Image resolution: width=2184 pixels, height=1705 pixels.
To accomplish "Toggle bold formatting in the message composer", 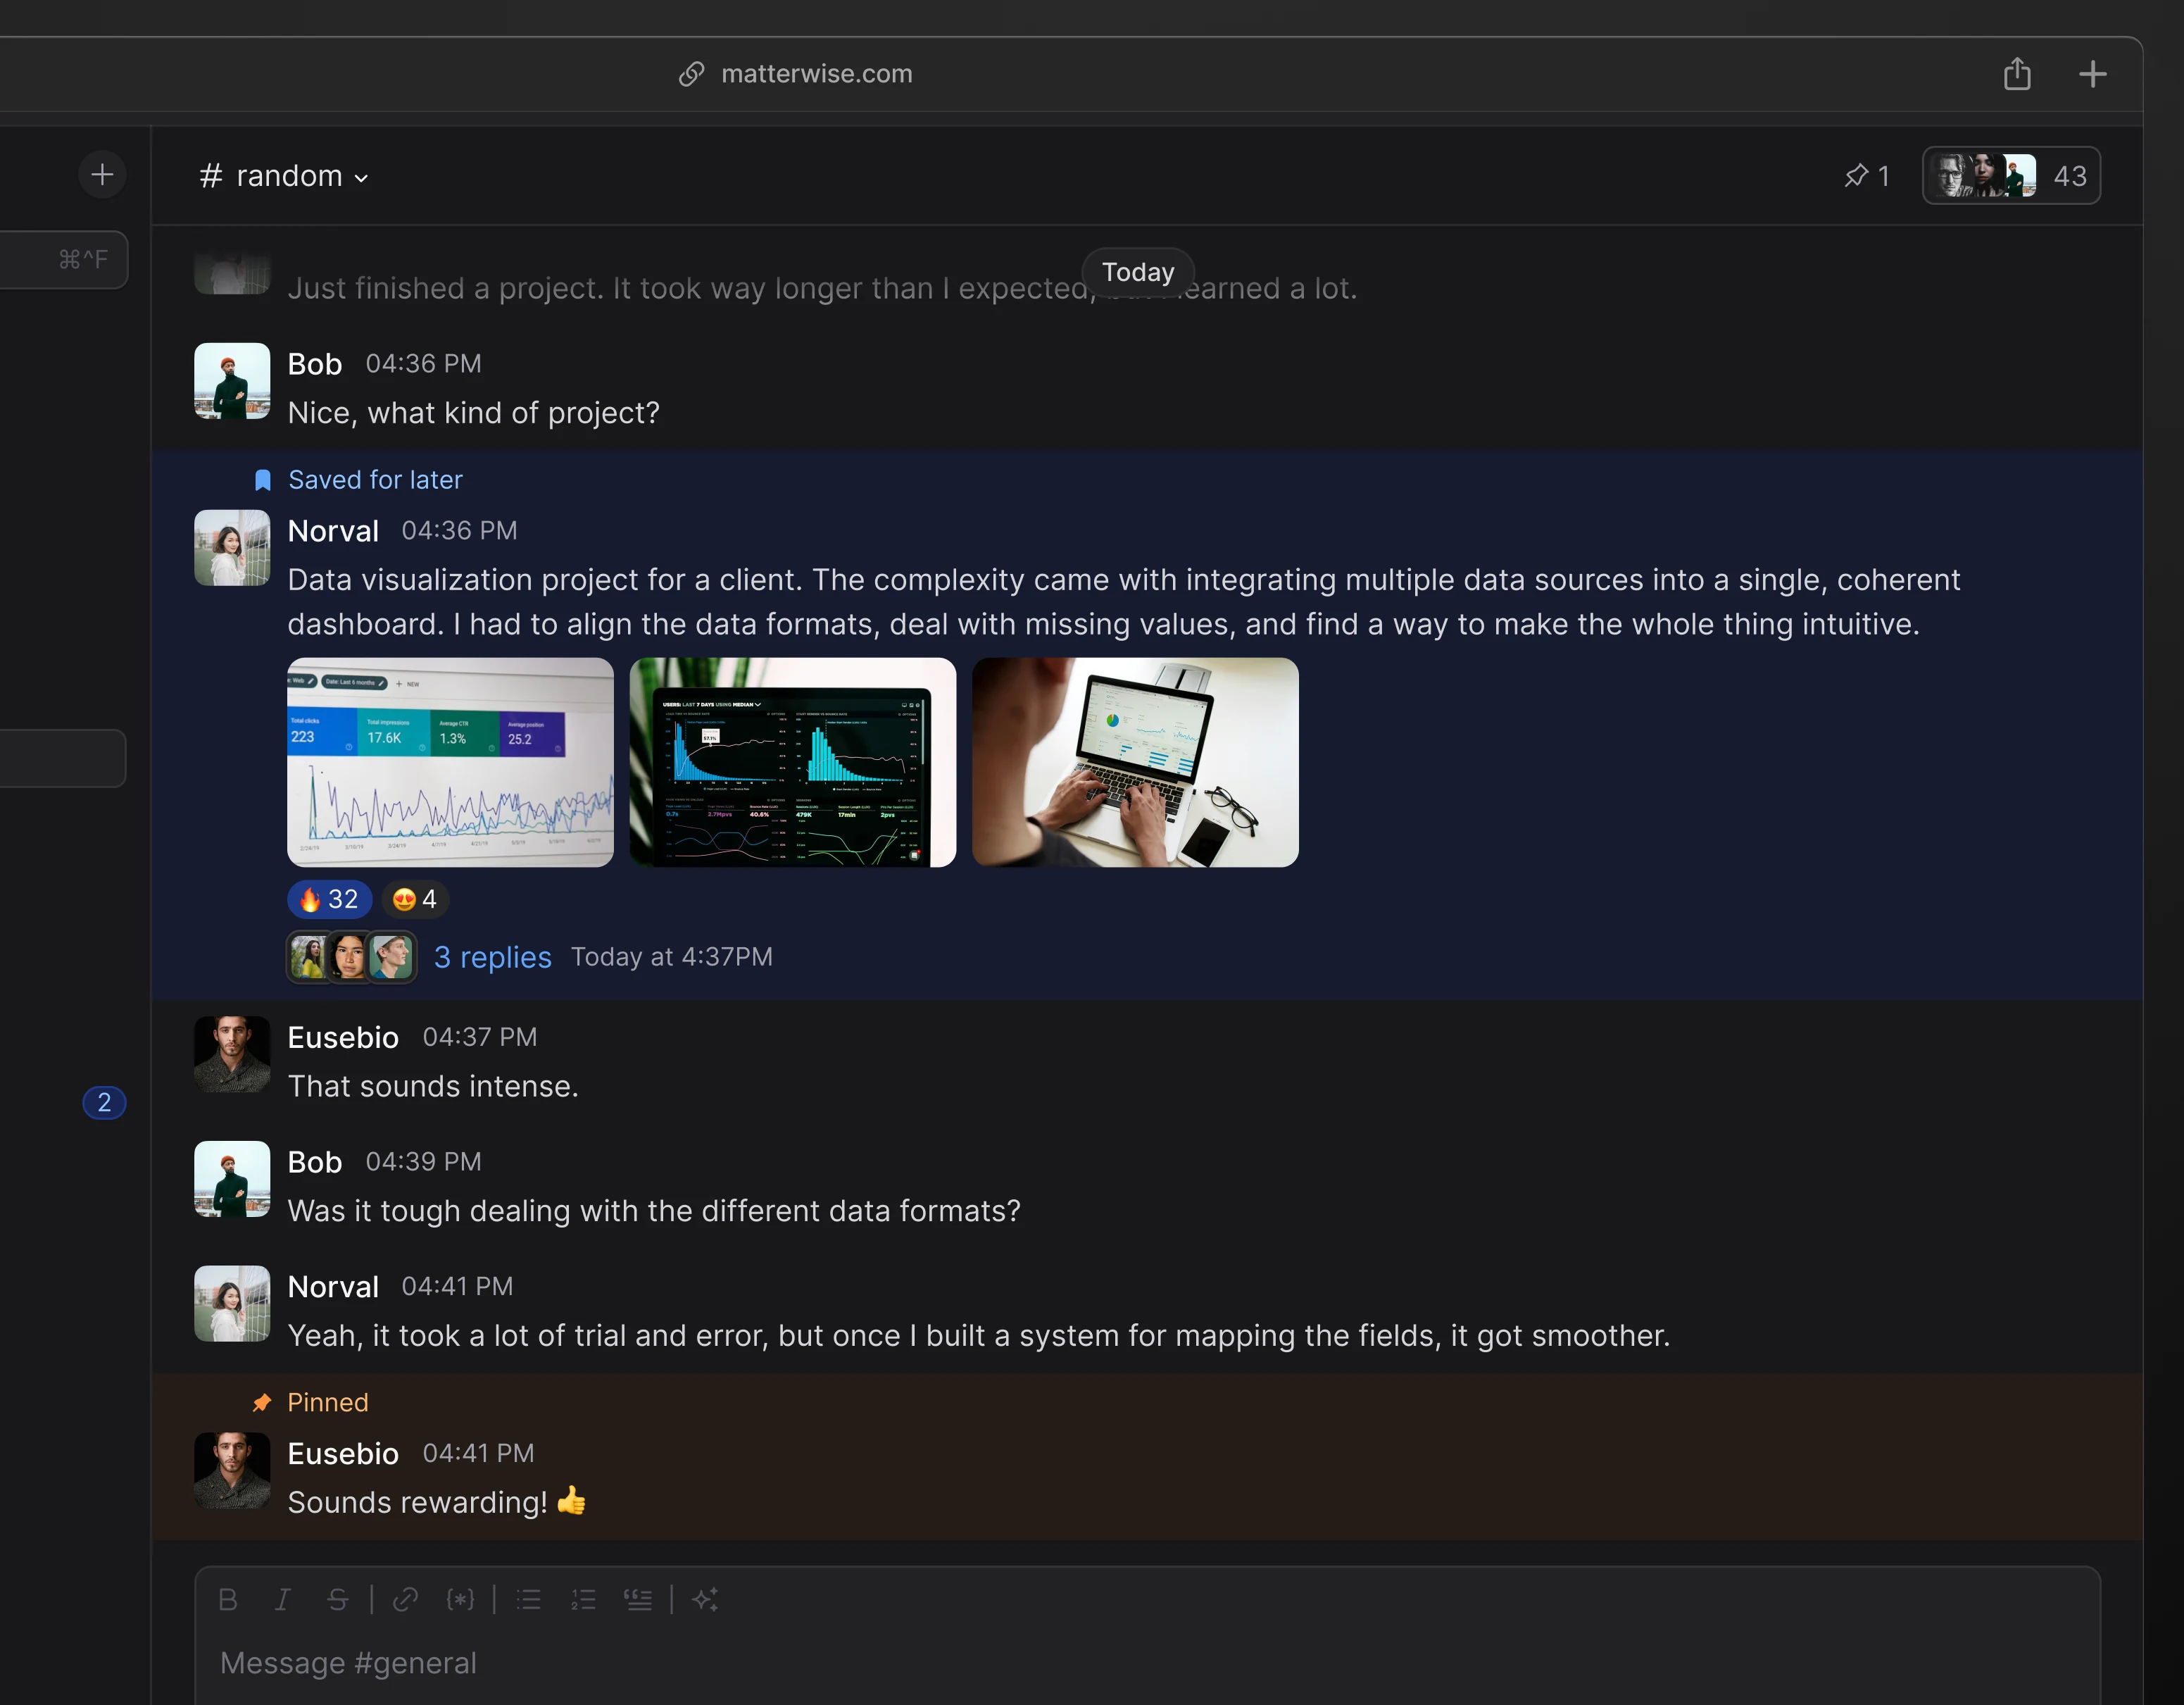I will pyautogui.click(x=228, y=1599).
